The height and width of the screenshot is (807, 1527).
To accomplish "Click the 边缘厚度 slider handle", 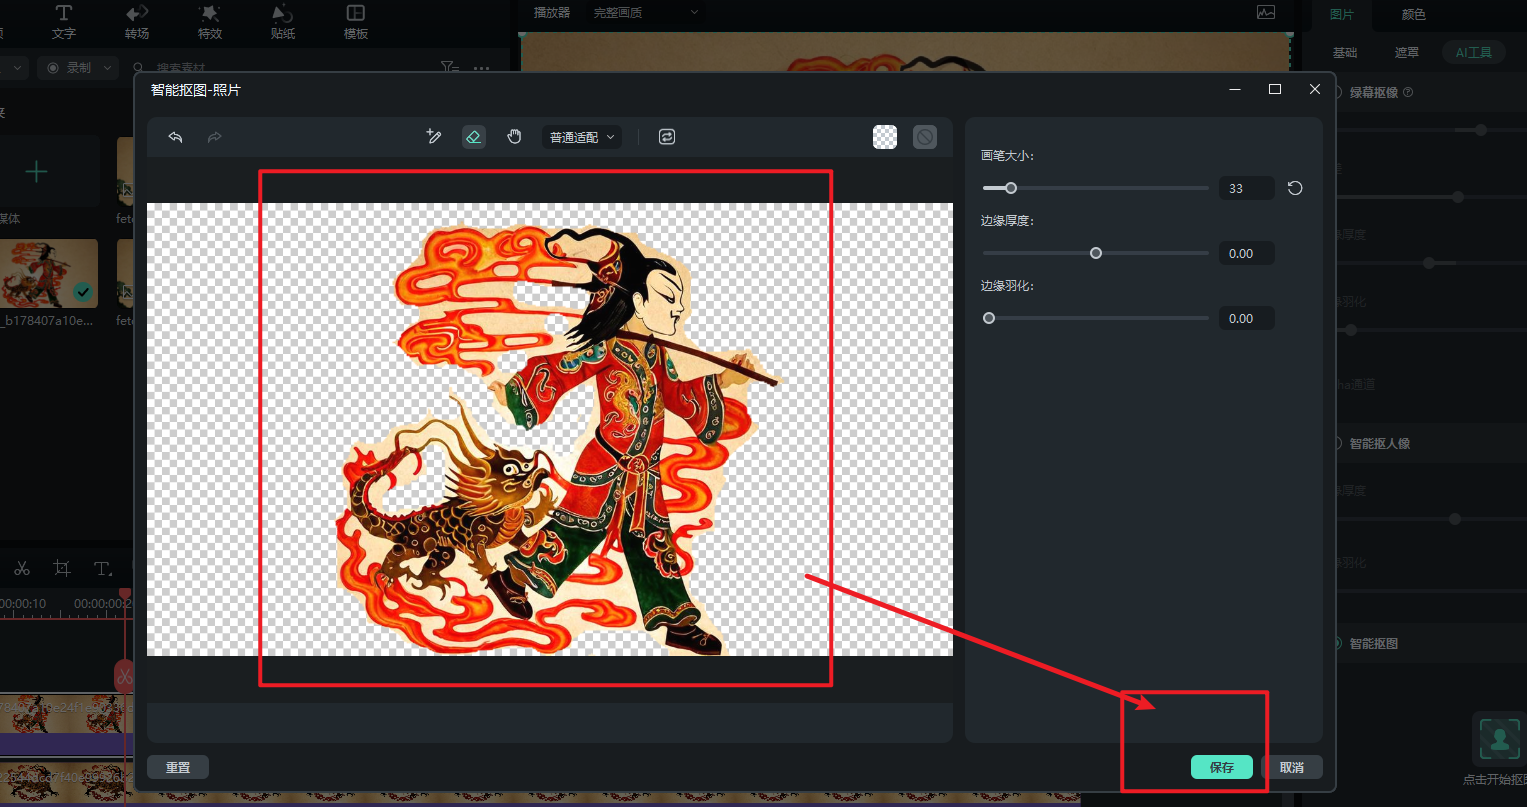I will click(1096, 253).
